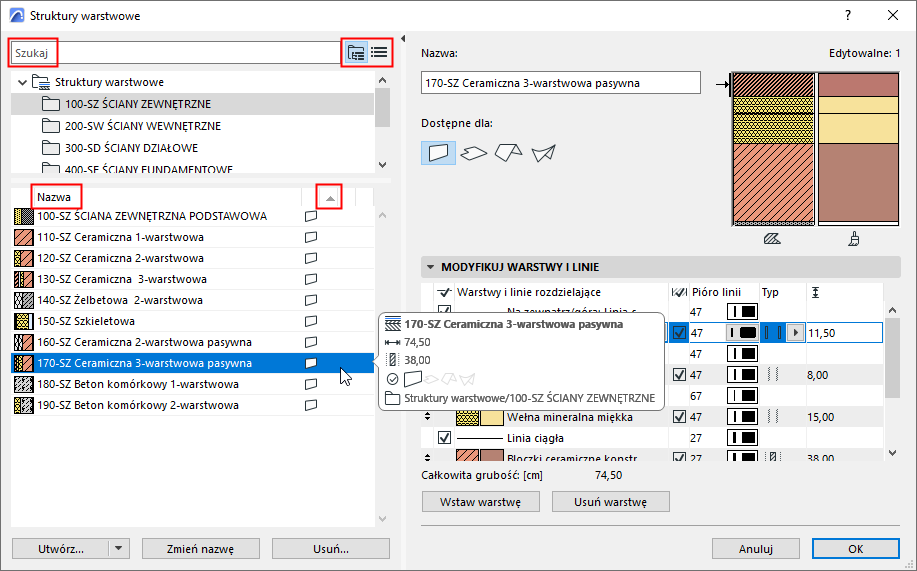Click the core type icon of Bloczki ceramiczne row
This screenshot has width=917, height=571.
click(x=773, y=457)
